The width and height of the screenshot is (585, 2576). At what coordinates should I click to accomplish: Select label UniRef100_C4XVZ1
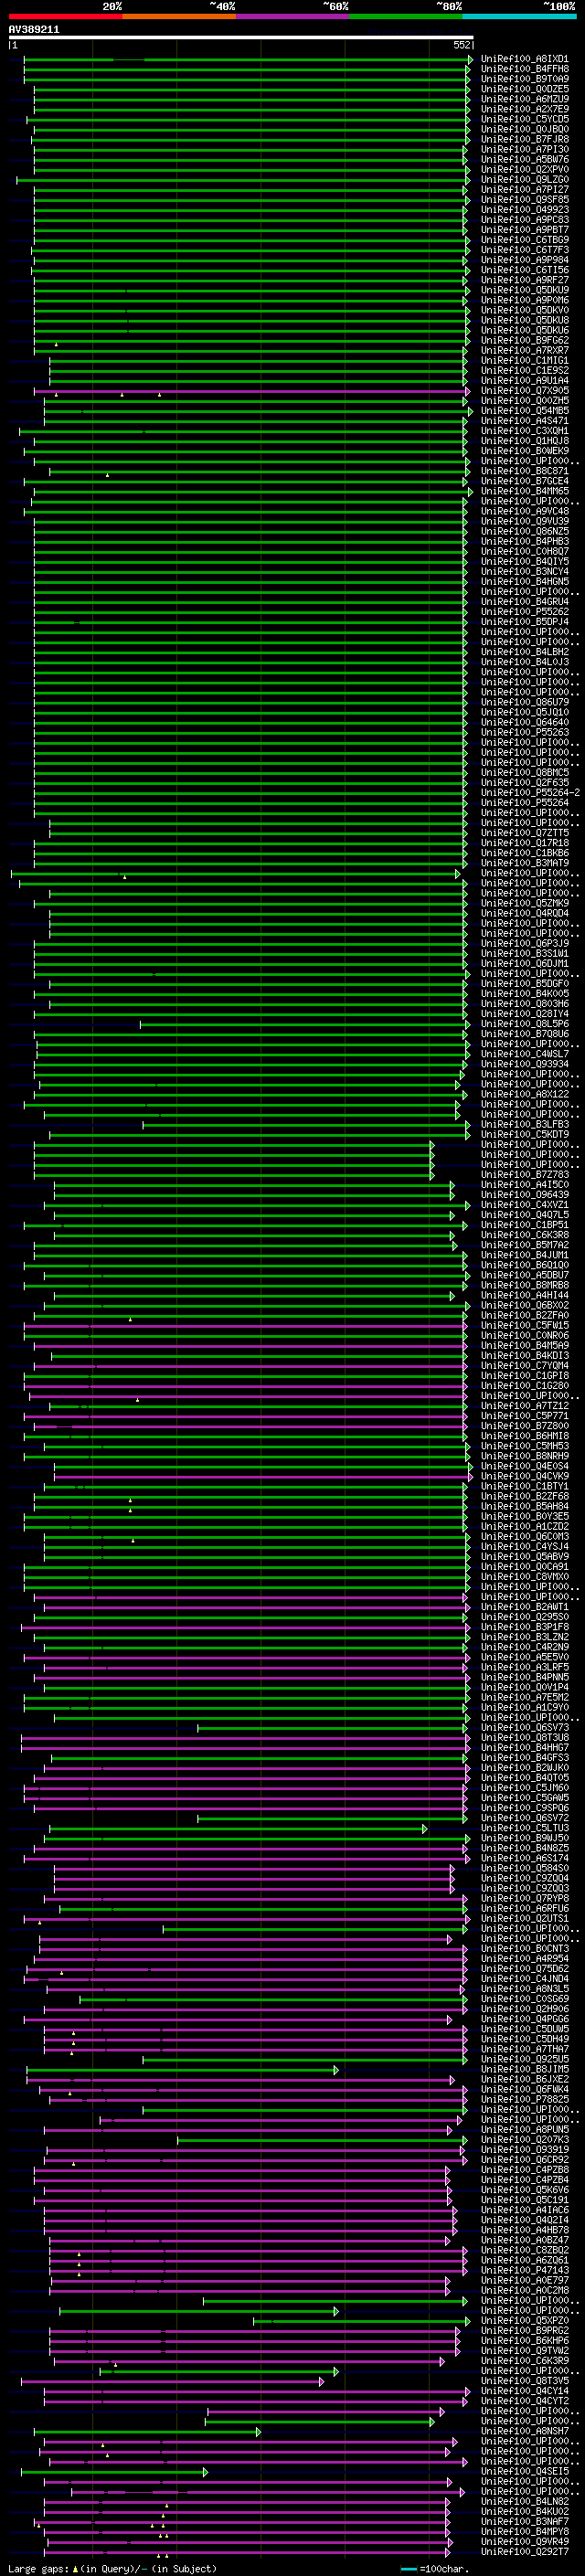[x=524, y=1204]
